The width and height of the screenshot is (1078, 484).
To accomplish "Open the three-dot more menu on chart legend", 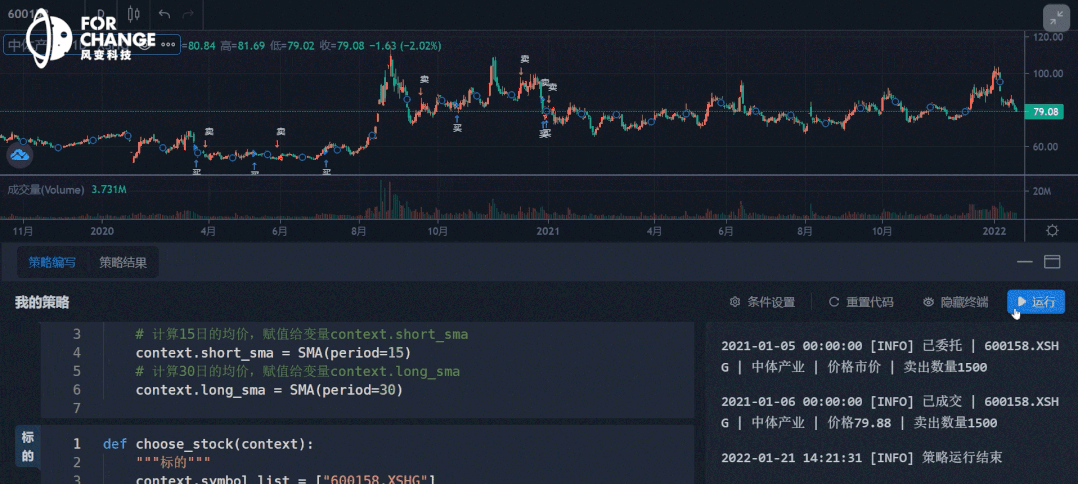I will pyautogui.click(x=168, y=45).
